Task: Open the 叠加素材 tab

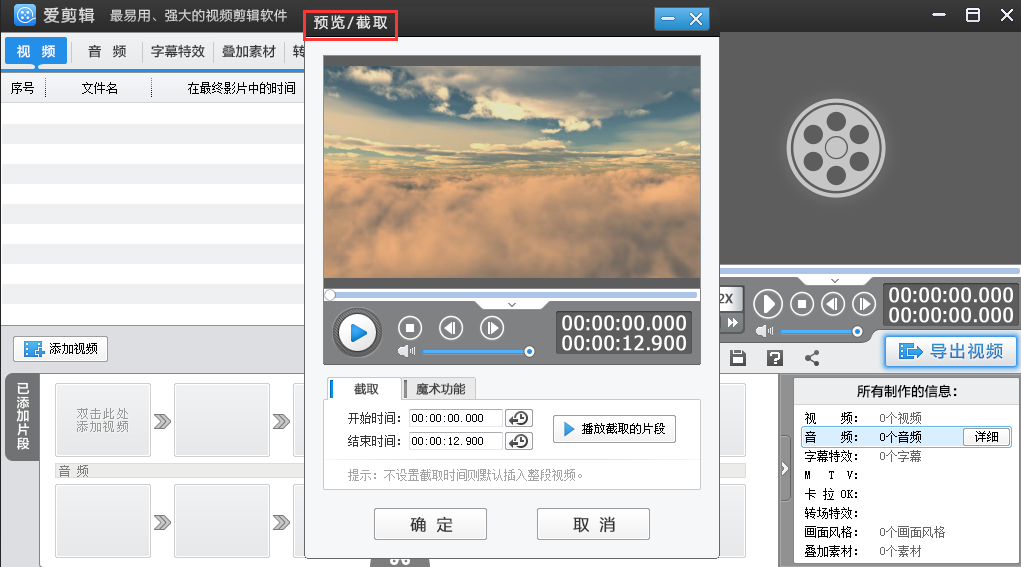Action: tap(249, 51)
